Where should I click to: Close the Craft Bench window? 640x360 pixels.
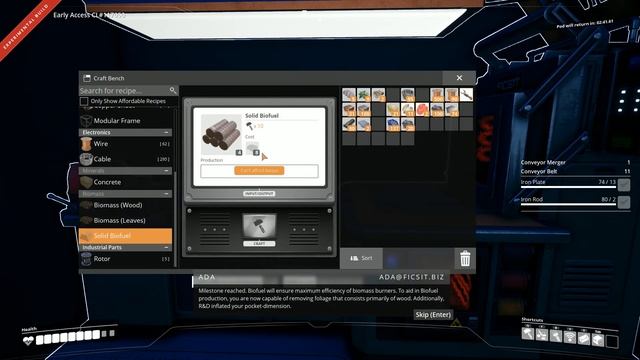coord(459,78)
